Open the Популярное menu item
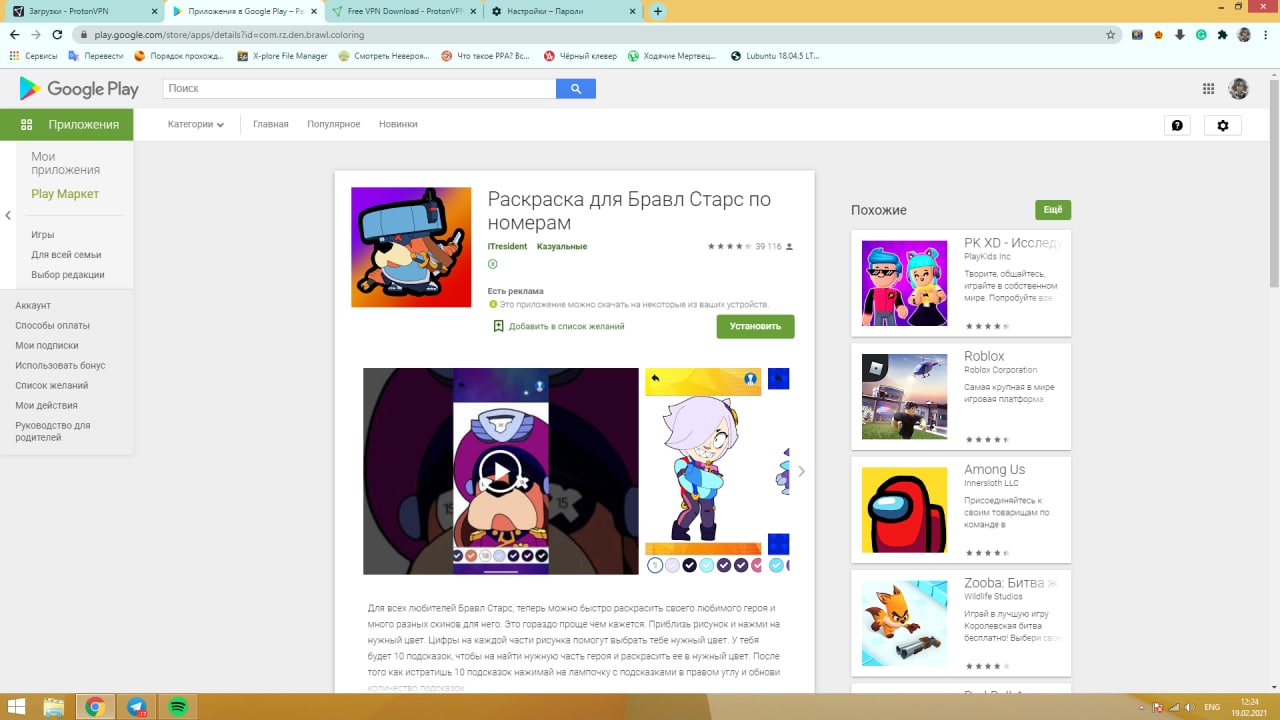 333,124
